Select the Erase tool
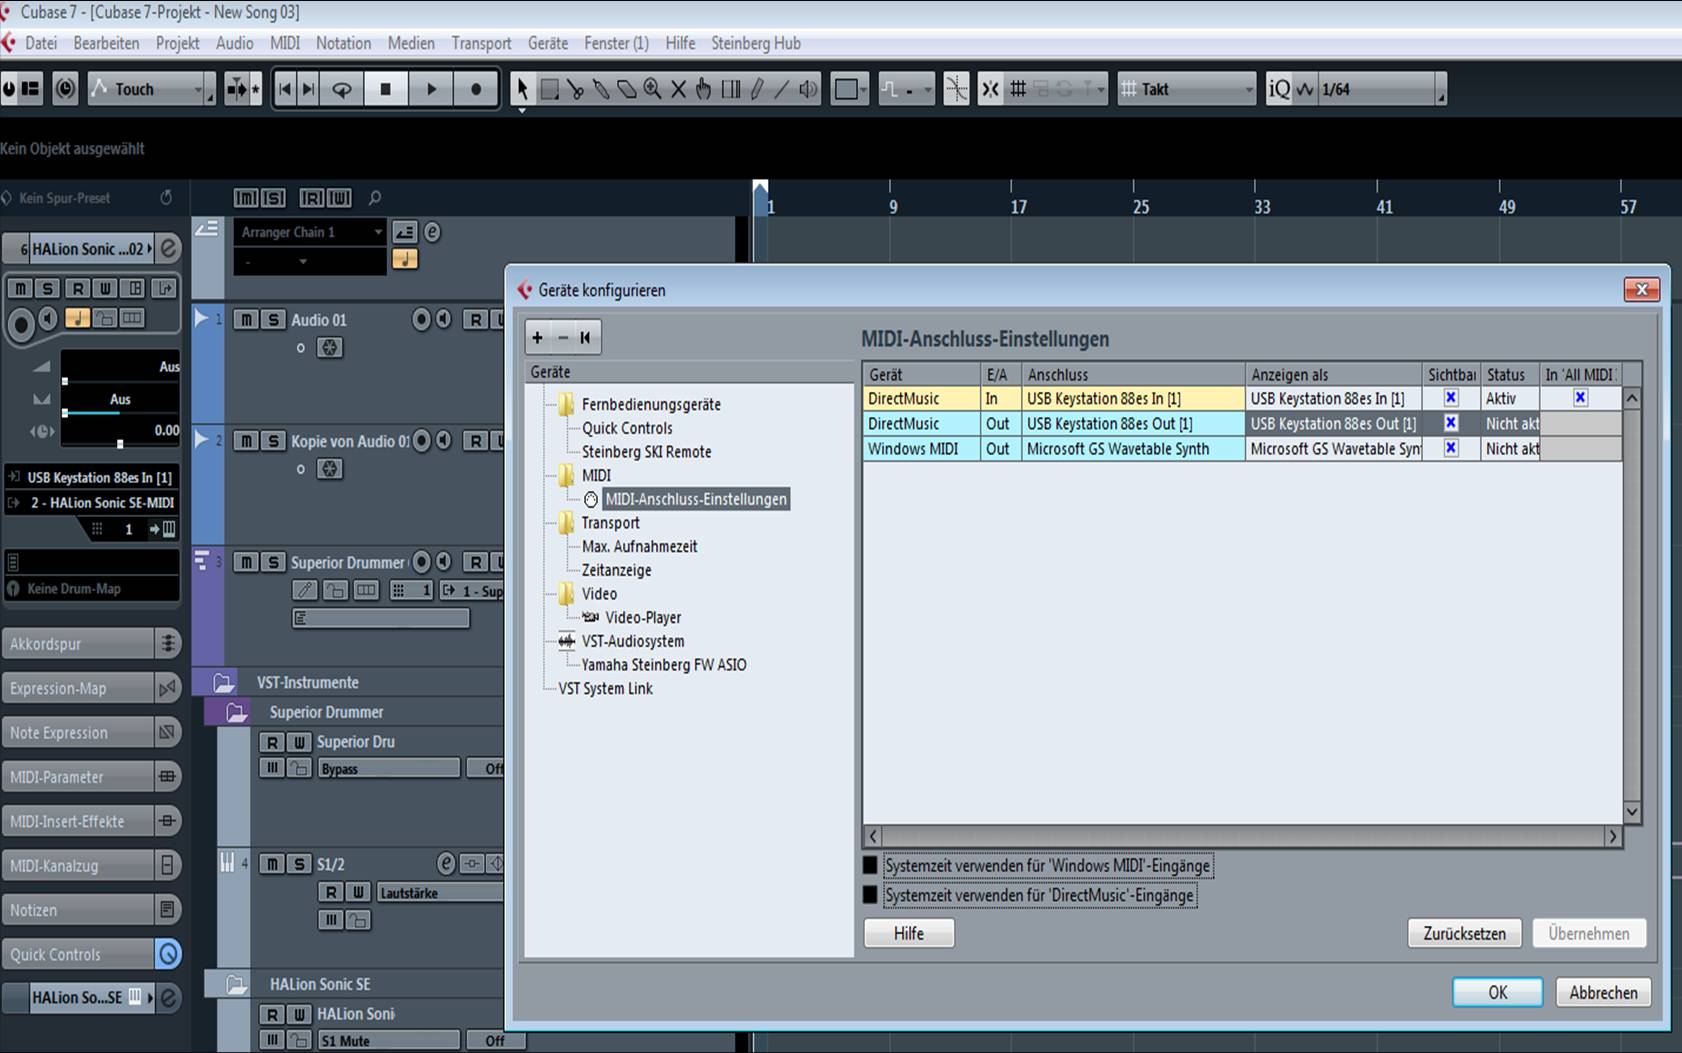This screenshot has width=1682, height=1053. point(627,89)
